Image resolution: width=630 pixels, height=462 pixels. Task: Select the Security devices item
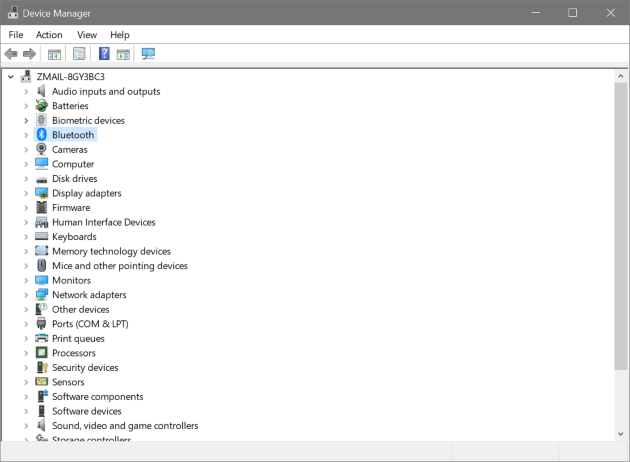(x=85, y=368)
